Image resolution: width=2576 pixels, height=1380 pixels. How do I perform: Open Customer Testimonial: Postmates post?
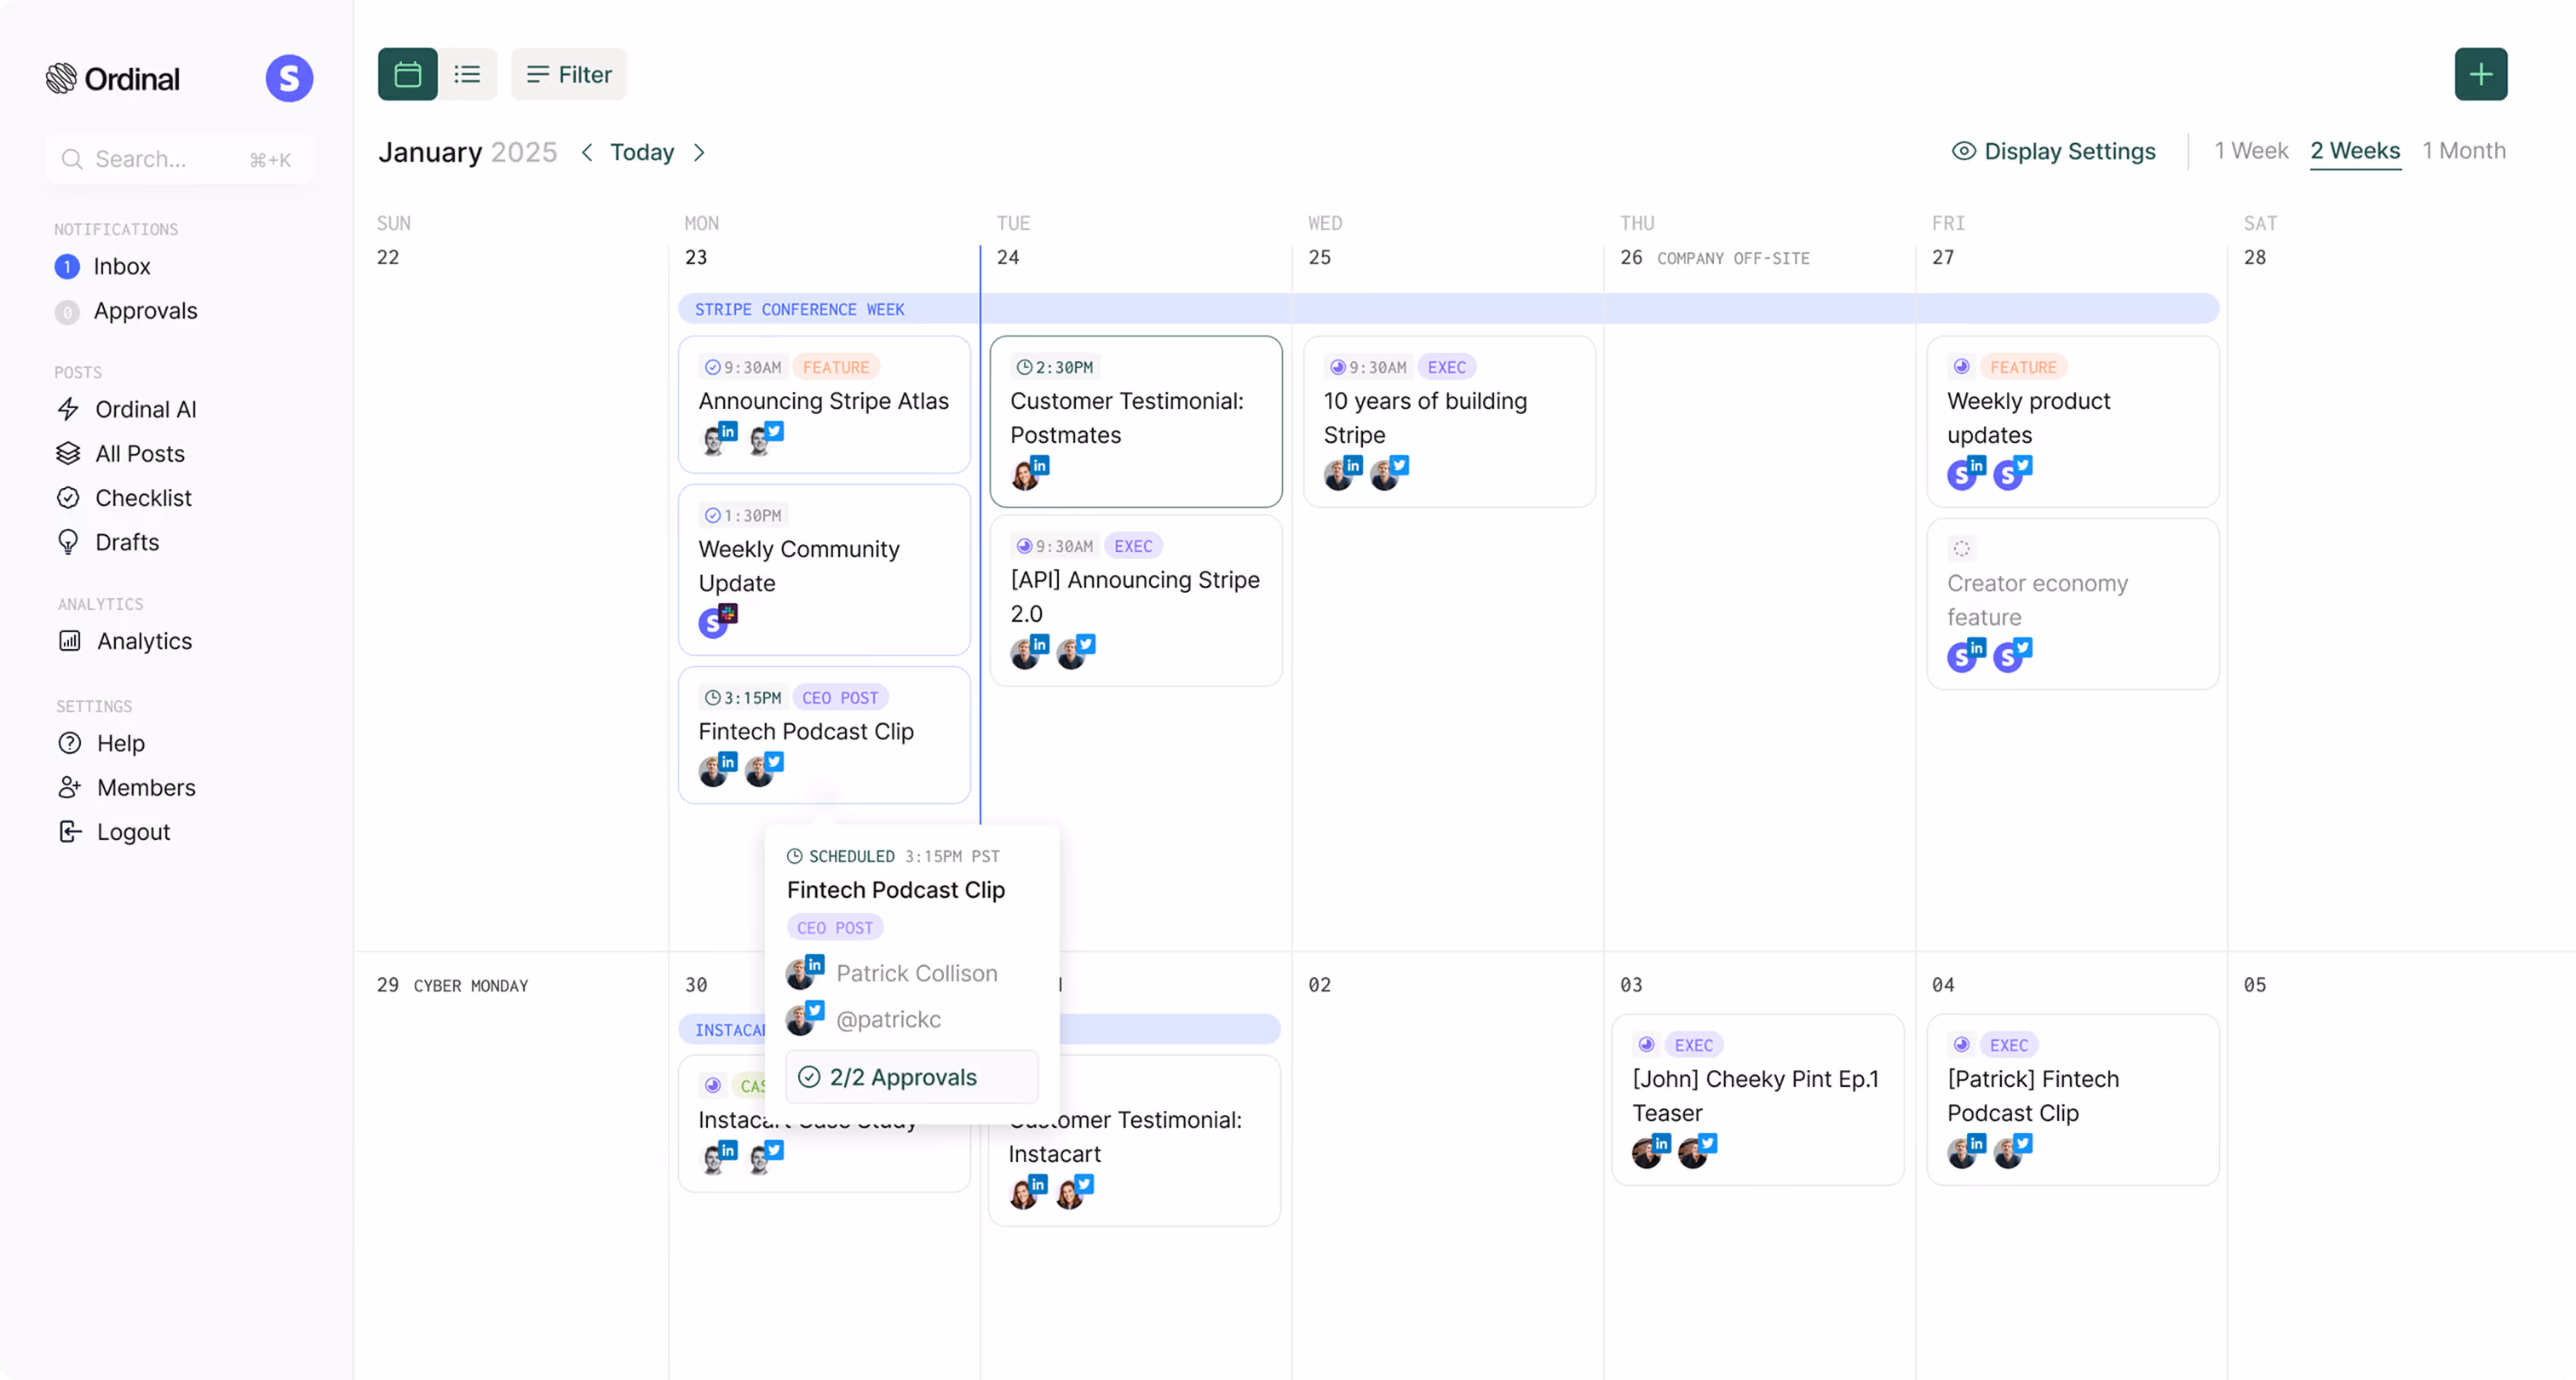point(1136,421)
